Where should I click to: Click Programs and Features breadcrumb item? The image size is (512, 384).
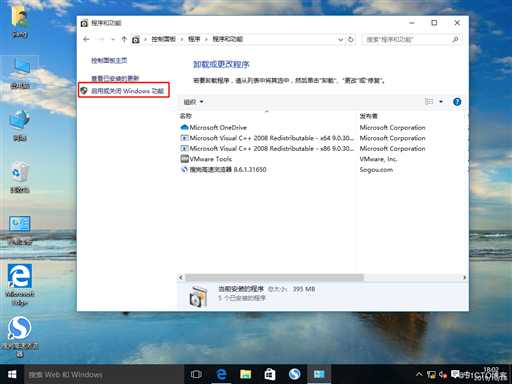tap(228, 39)
